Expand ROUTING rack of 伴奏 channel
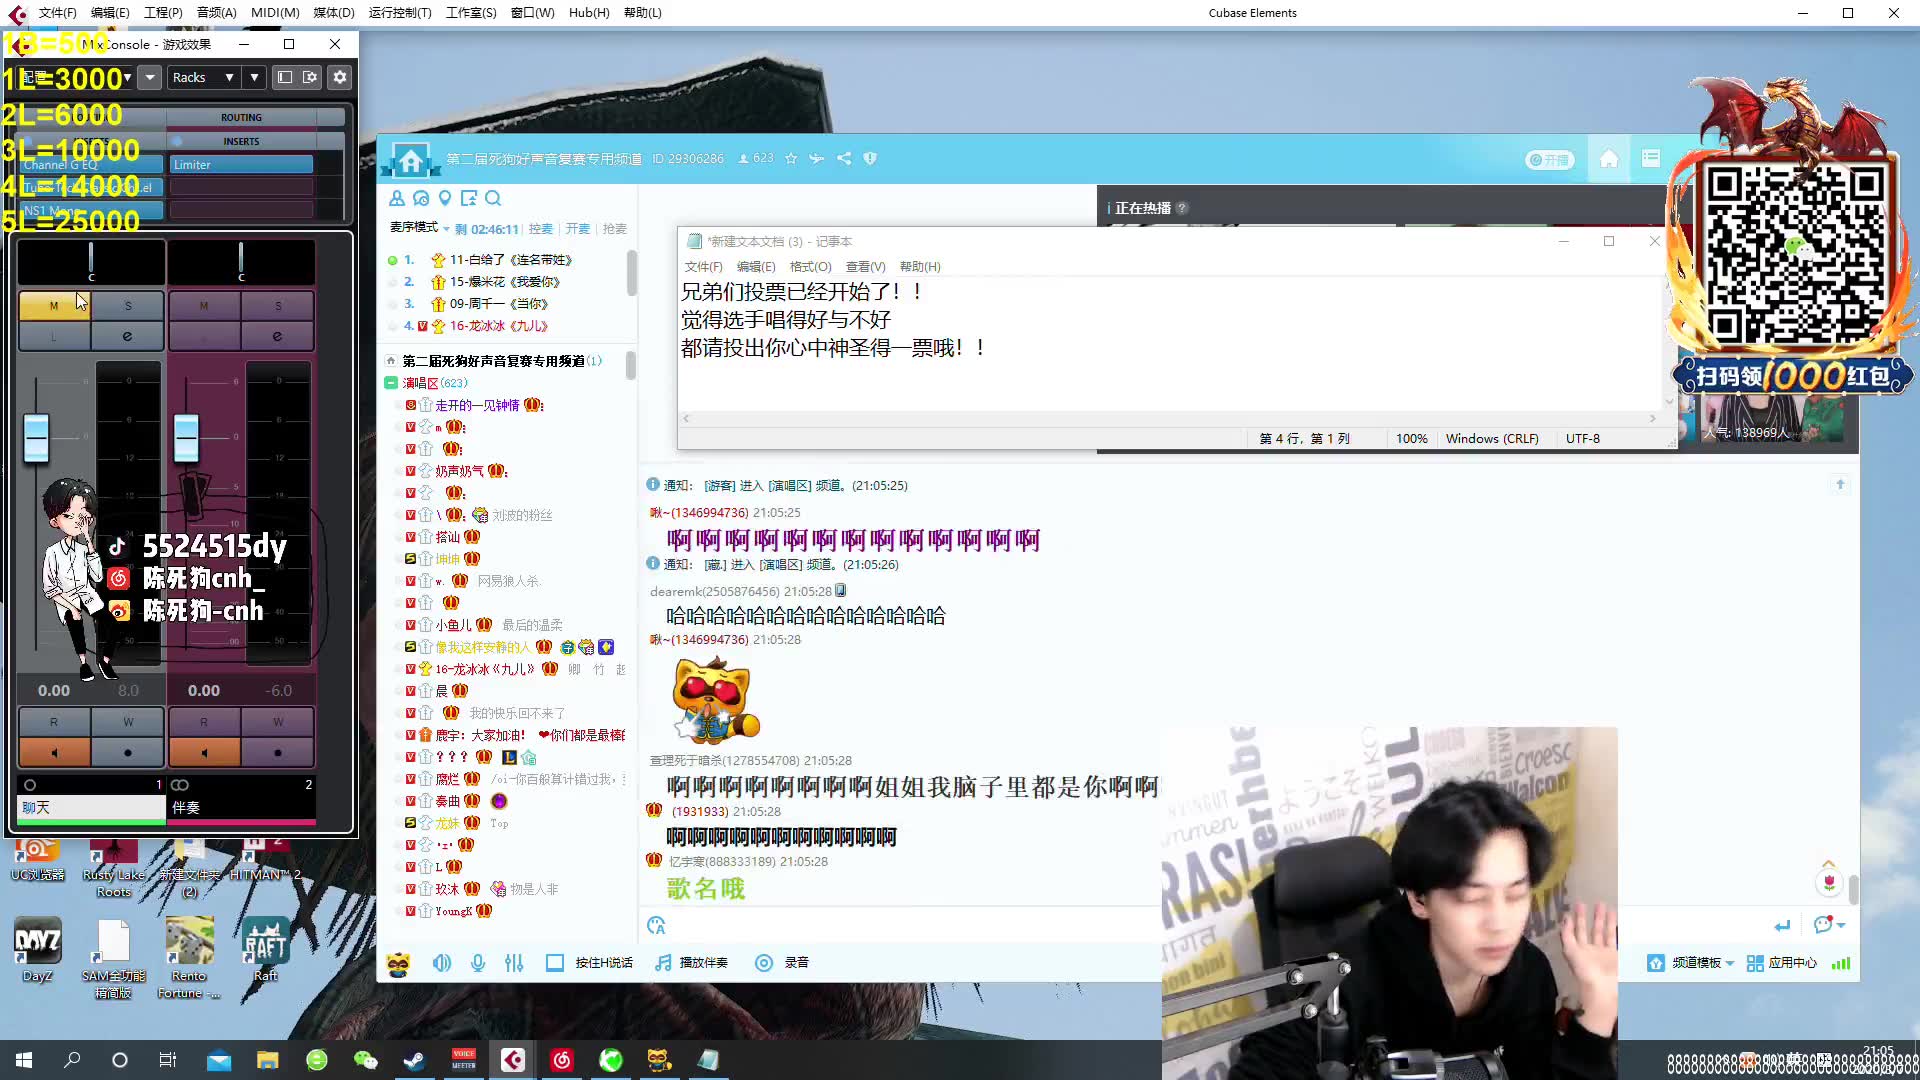The image size is (1920, 1080). coord(241,118)
